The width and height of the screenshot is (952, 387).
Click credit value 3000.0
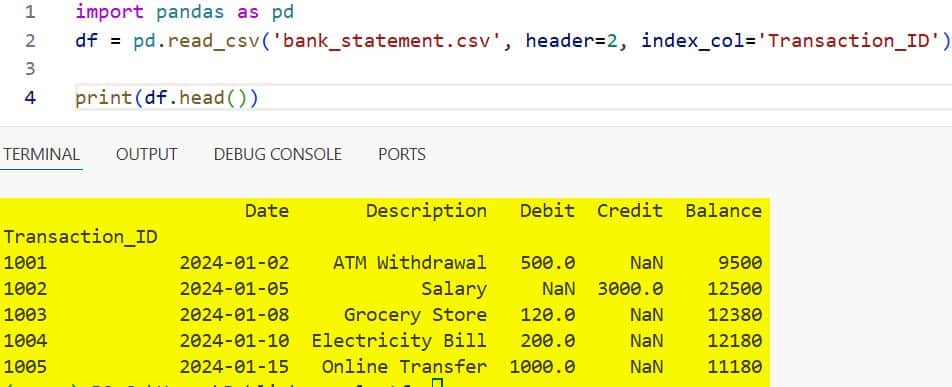(x=630, y=289)
